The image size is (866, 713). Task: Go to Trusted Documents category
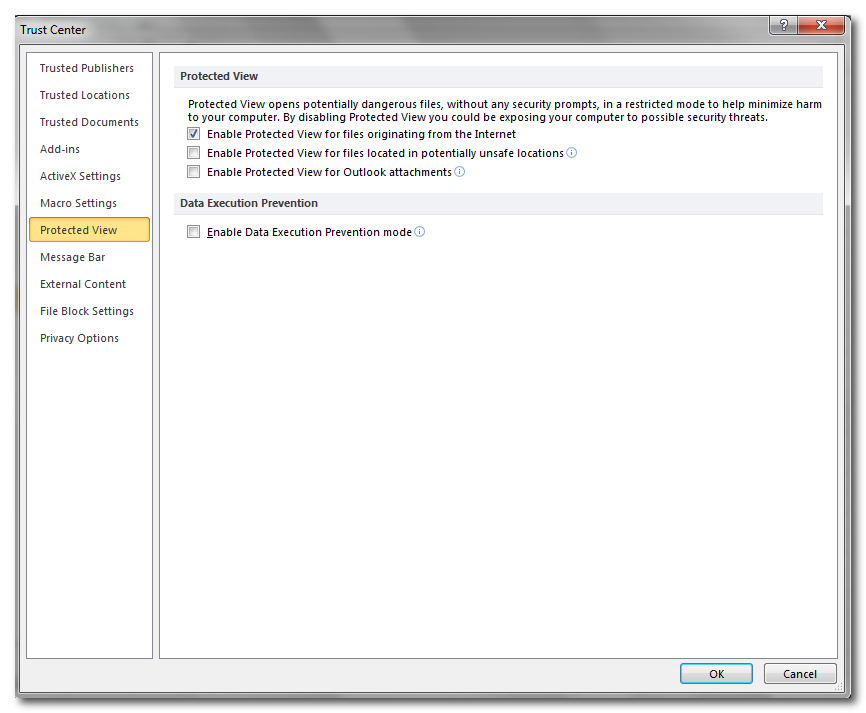click(x=89, y=122)
